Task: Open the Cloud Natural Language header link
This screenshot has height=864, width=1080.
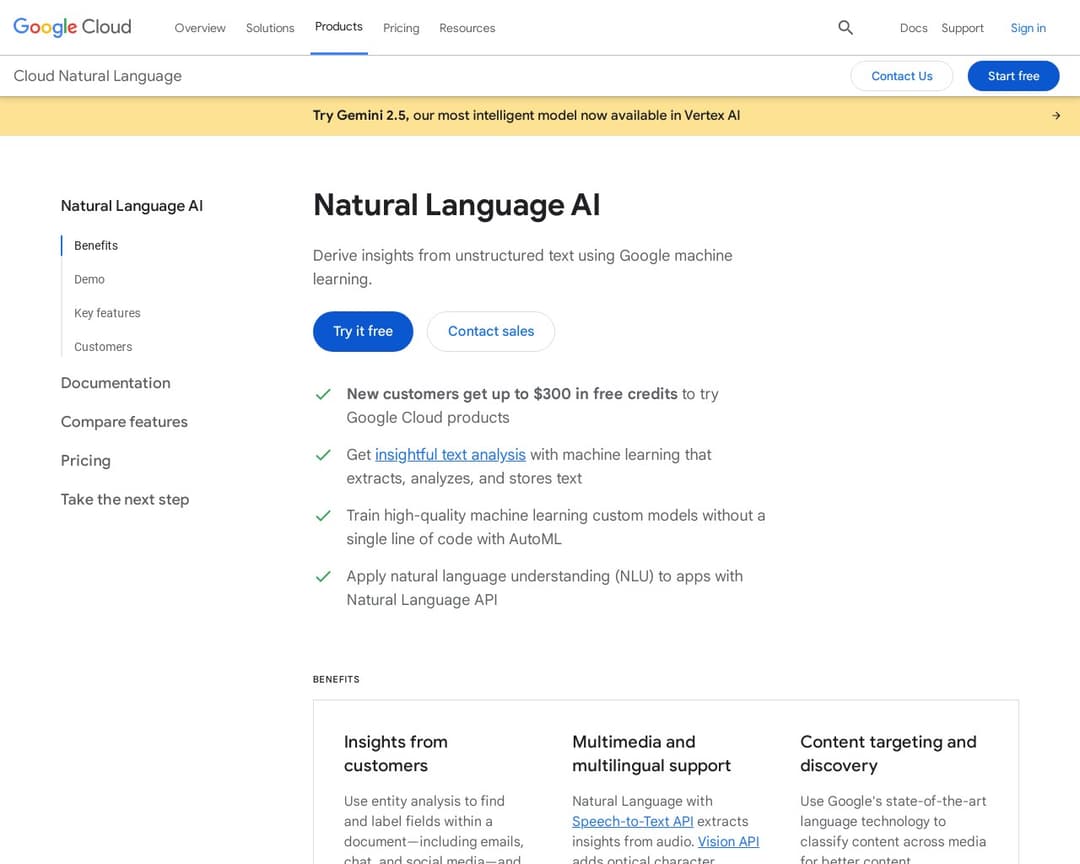Action: 98,76
